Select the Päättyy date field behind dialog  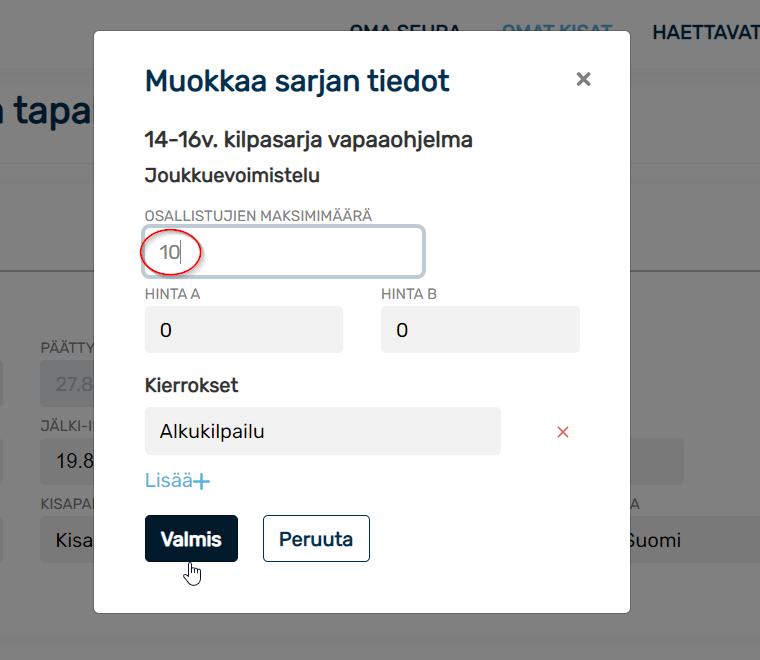tap(67, 383)
